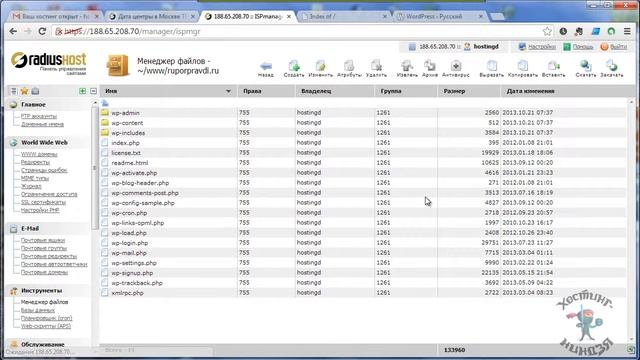Click the Удалить (Delete) toolbar icon
This screenshot has height=360, width=640.
click(376, 69)
